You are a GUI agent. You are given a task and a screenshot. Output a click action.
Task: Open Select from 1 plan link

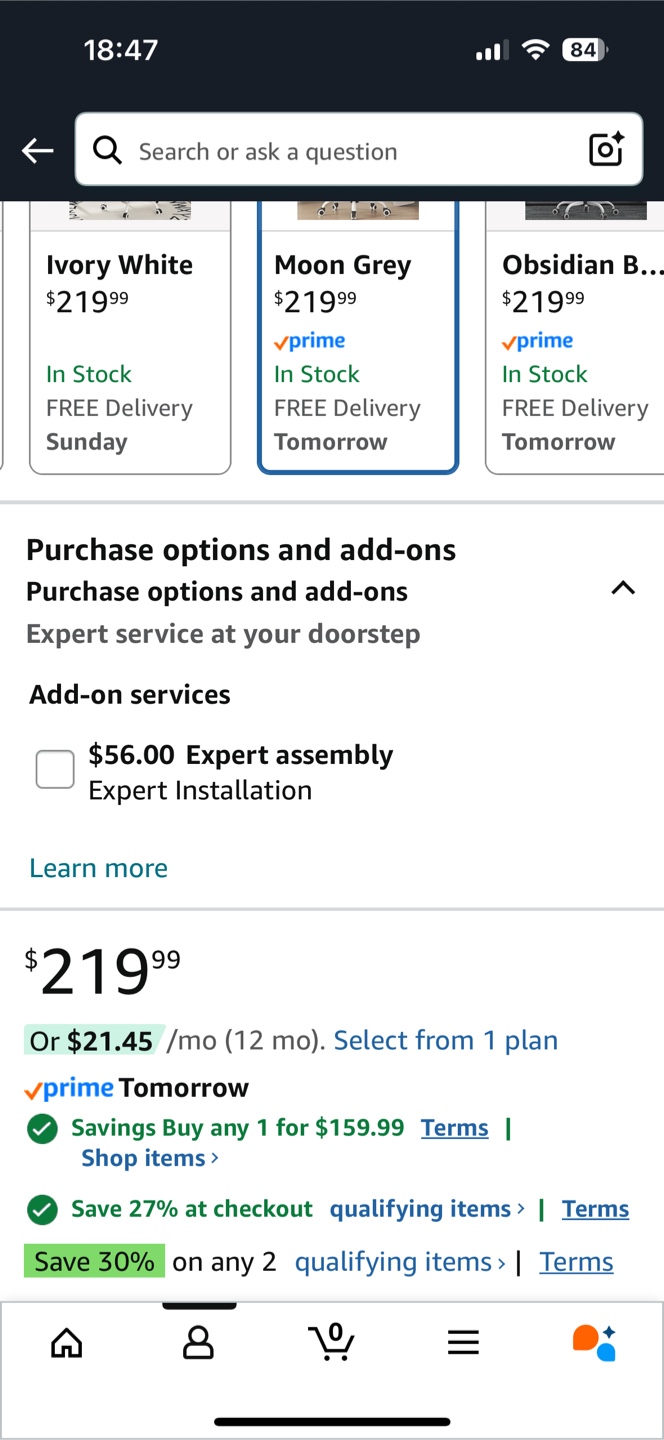(x=446, y=1040)
